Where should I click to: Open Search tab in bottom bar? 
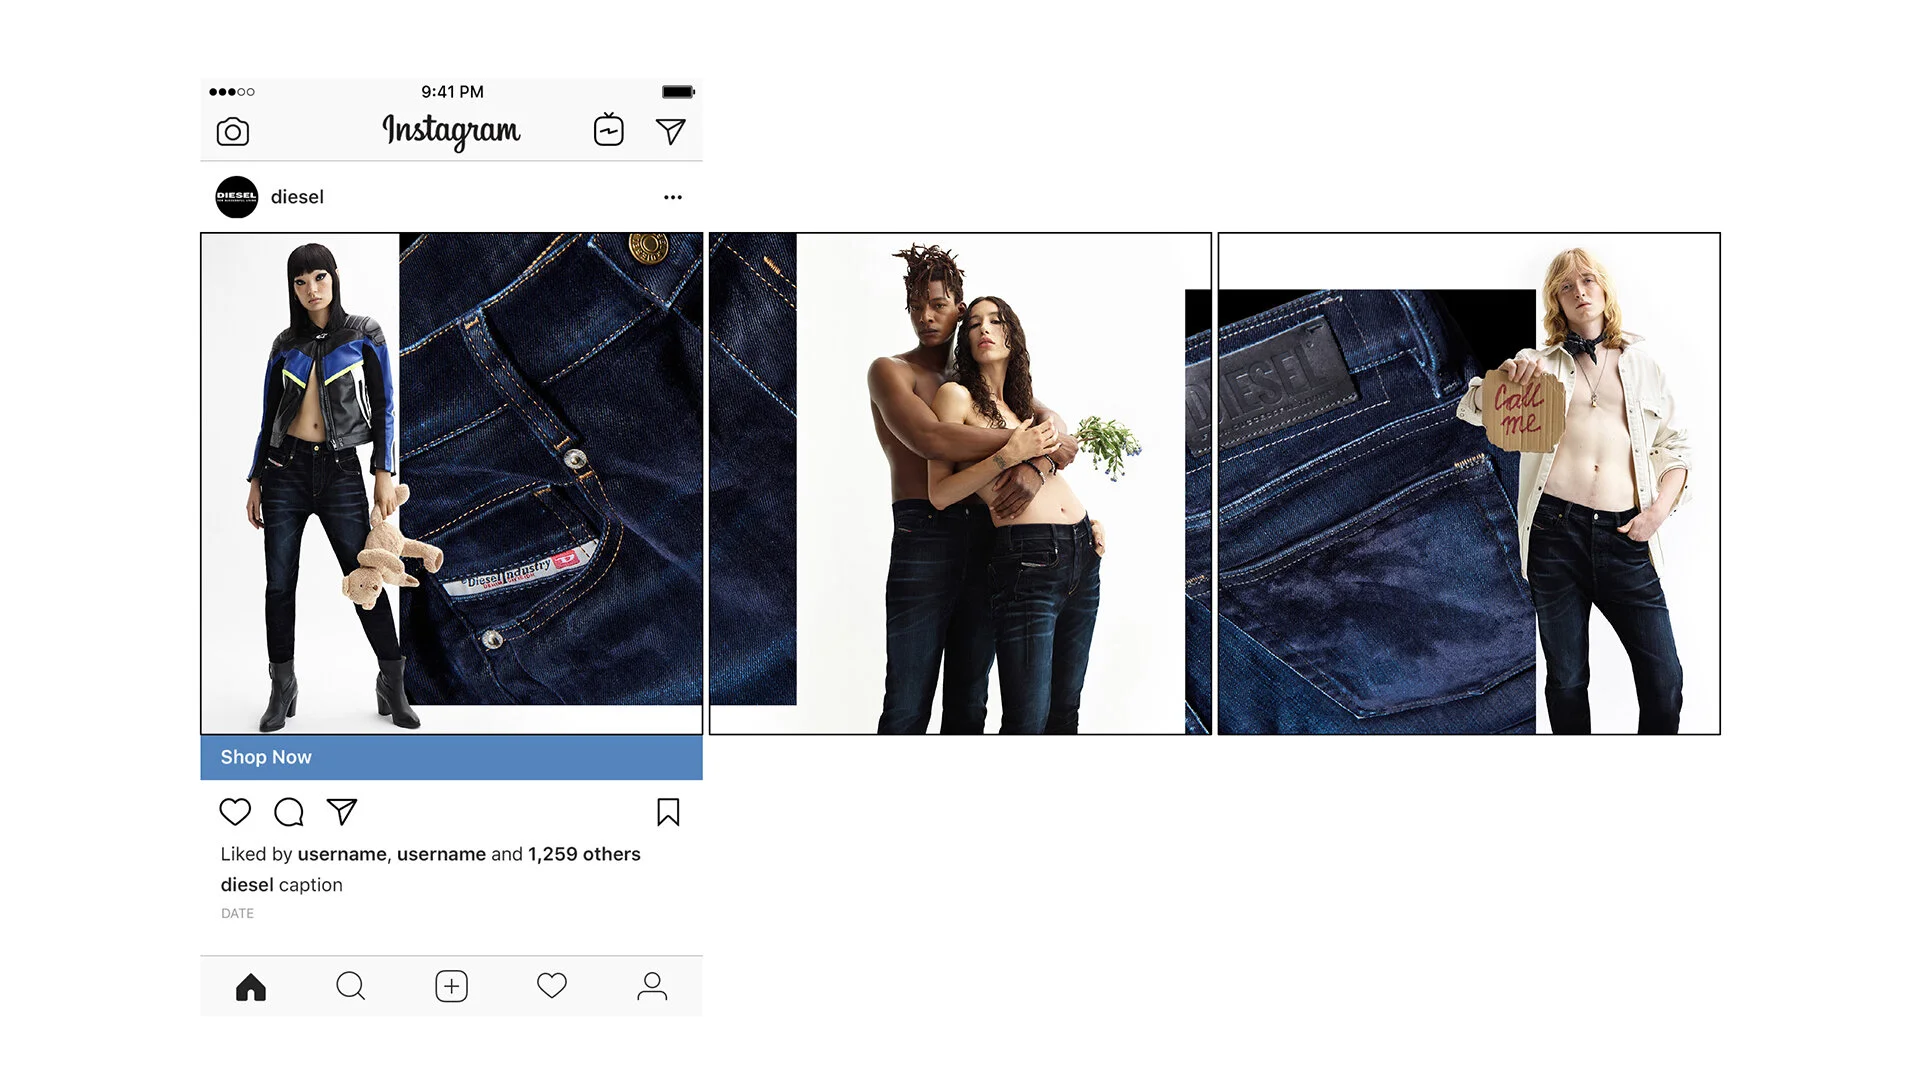coord(350,987)
